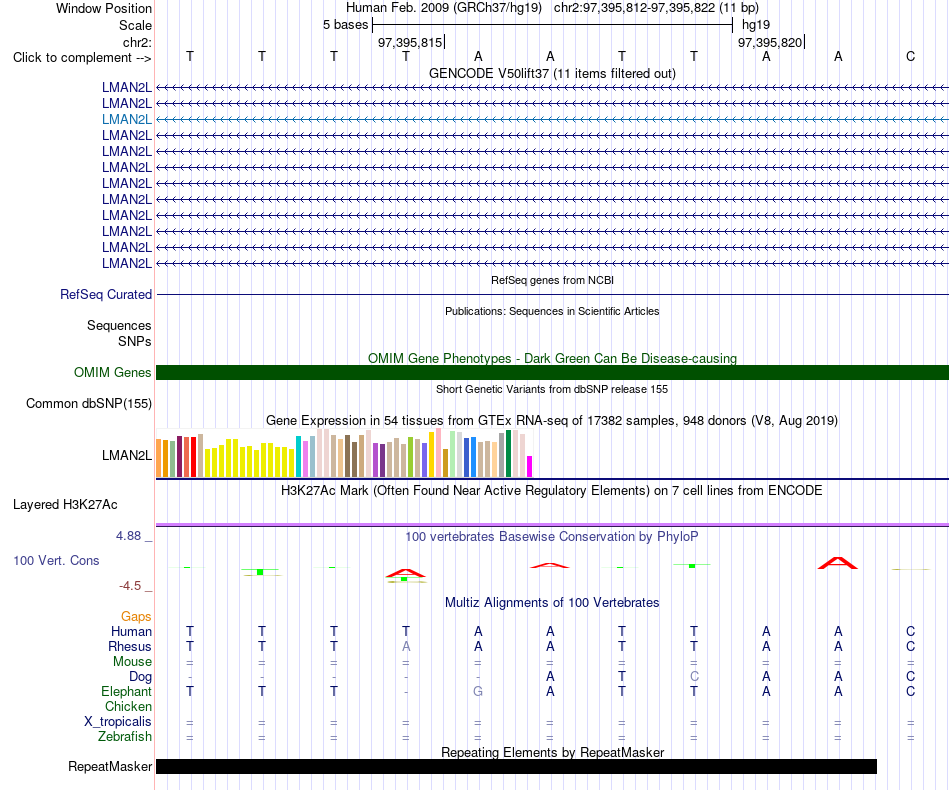This screenshot has width=950, height=790.
Task: Click the 'Human' species label
Action: [131, 632]
